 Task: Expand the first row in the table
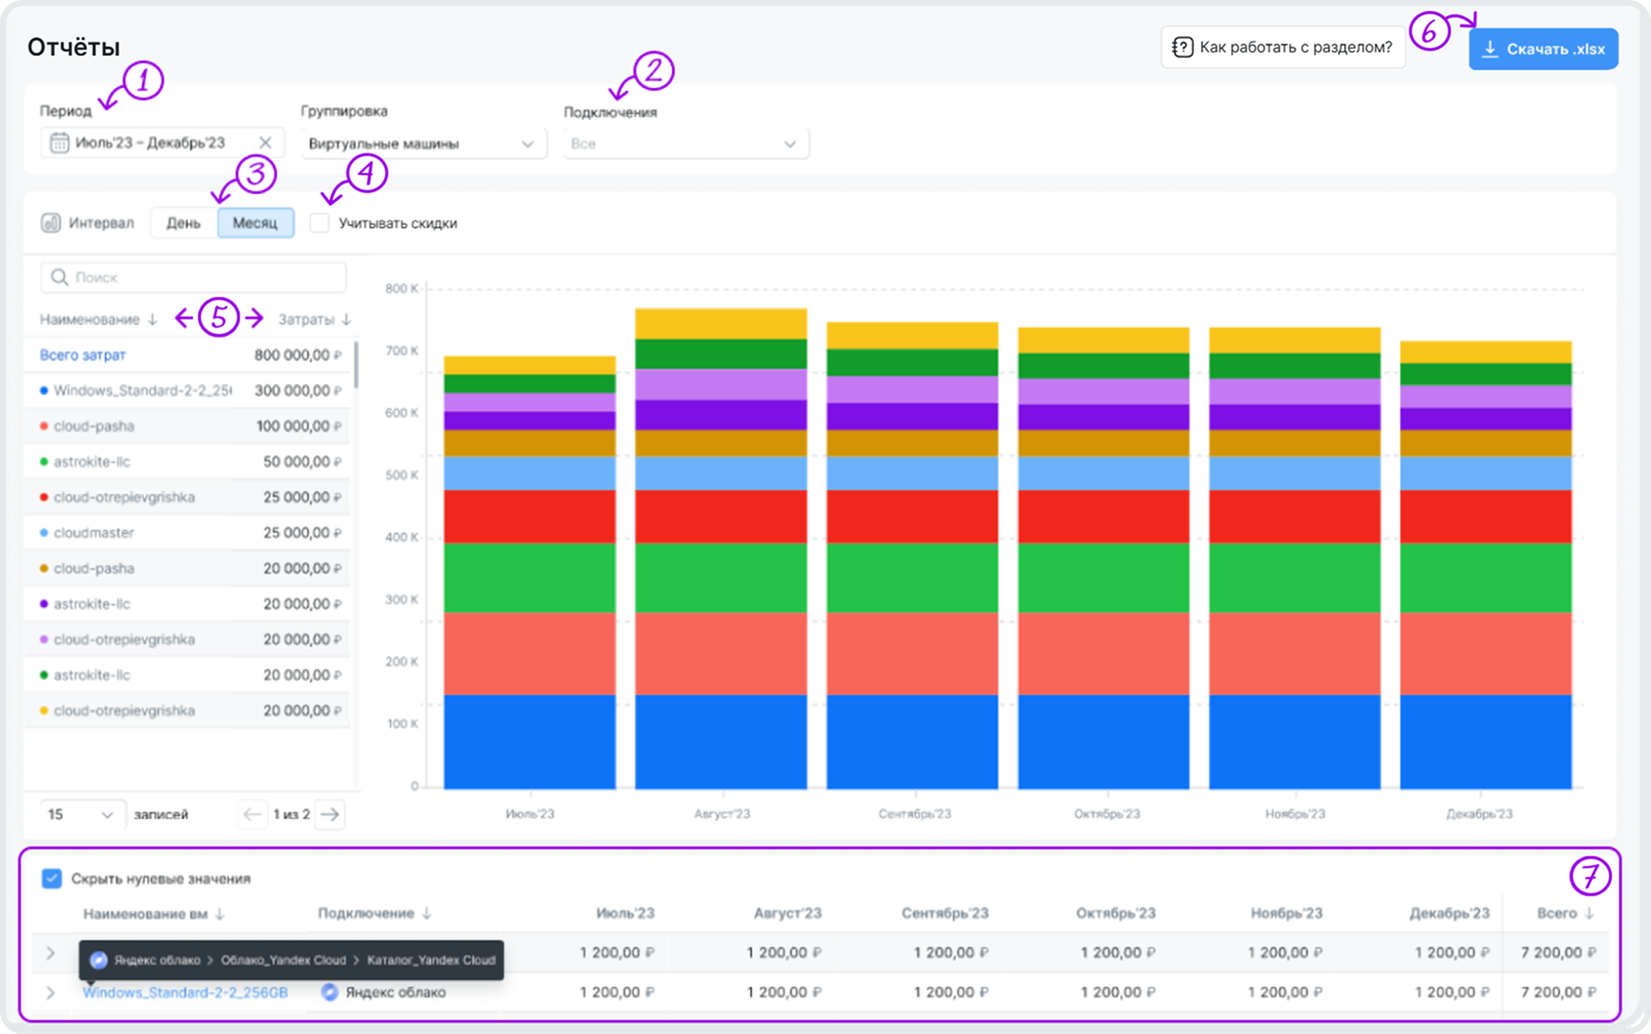50,953
